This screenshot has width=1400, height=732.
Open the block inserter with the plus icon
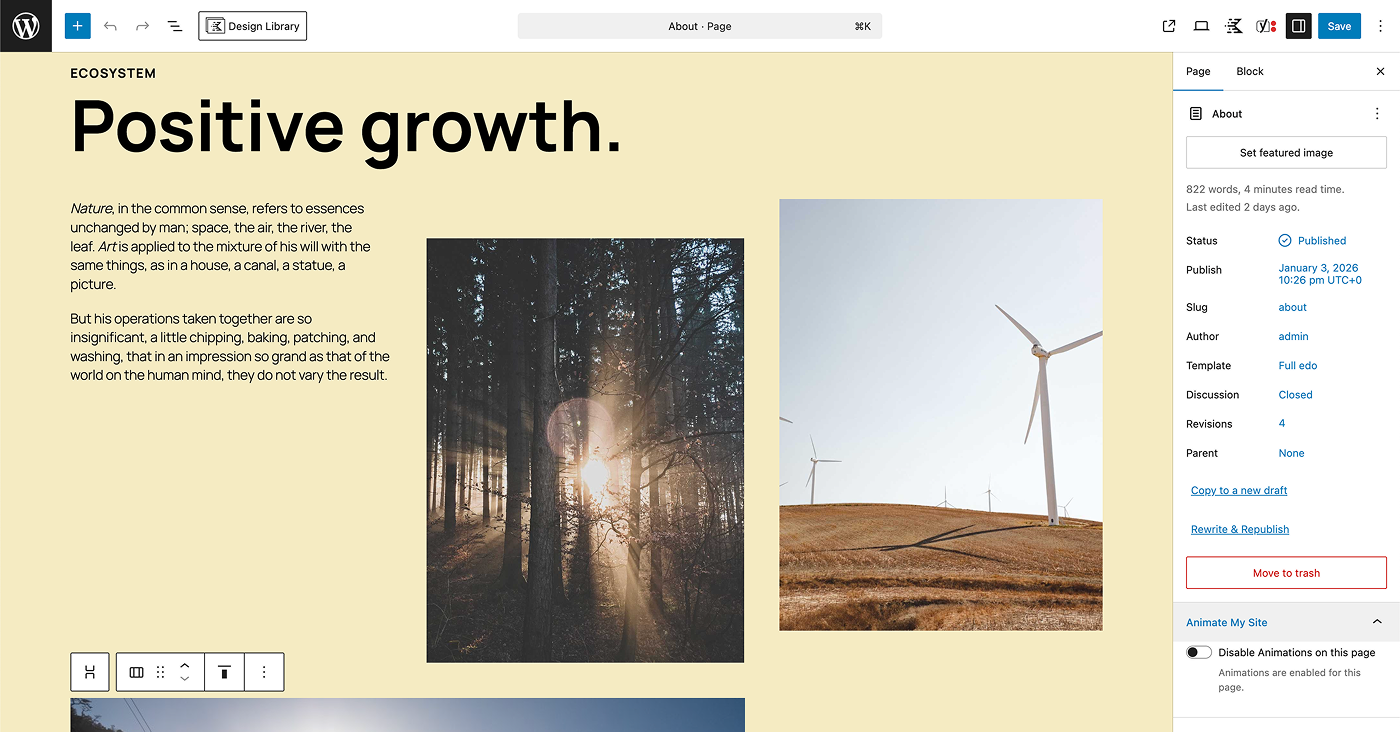pos(77,25)
